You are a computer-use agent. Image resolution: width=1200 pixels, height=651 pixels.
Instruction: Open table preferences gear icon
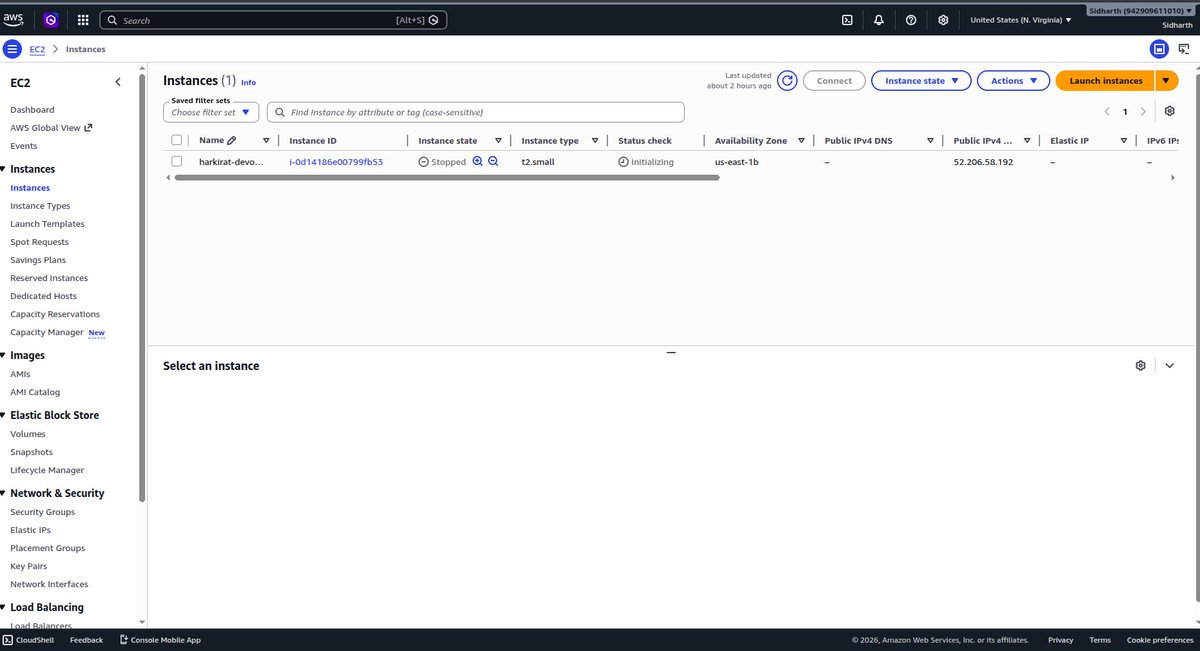click(x=1170, y=111)
